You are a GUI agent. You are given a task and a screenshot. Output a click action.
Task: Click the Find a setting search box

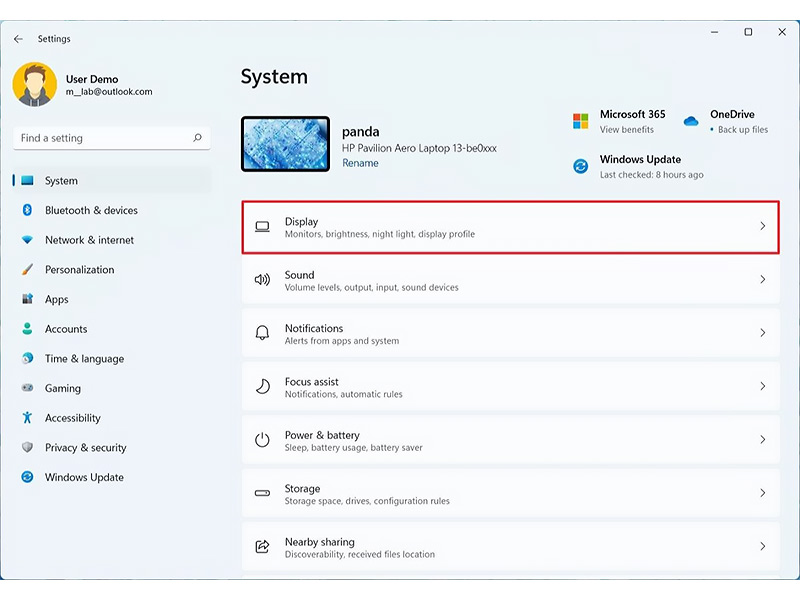(x=112, y=138)
